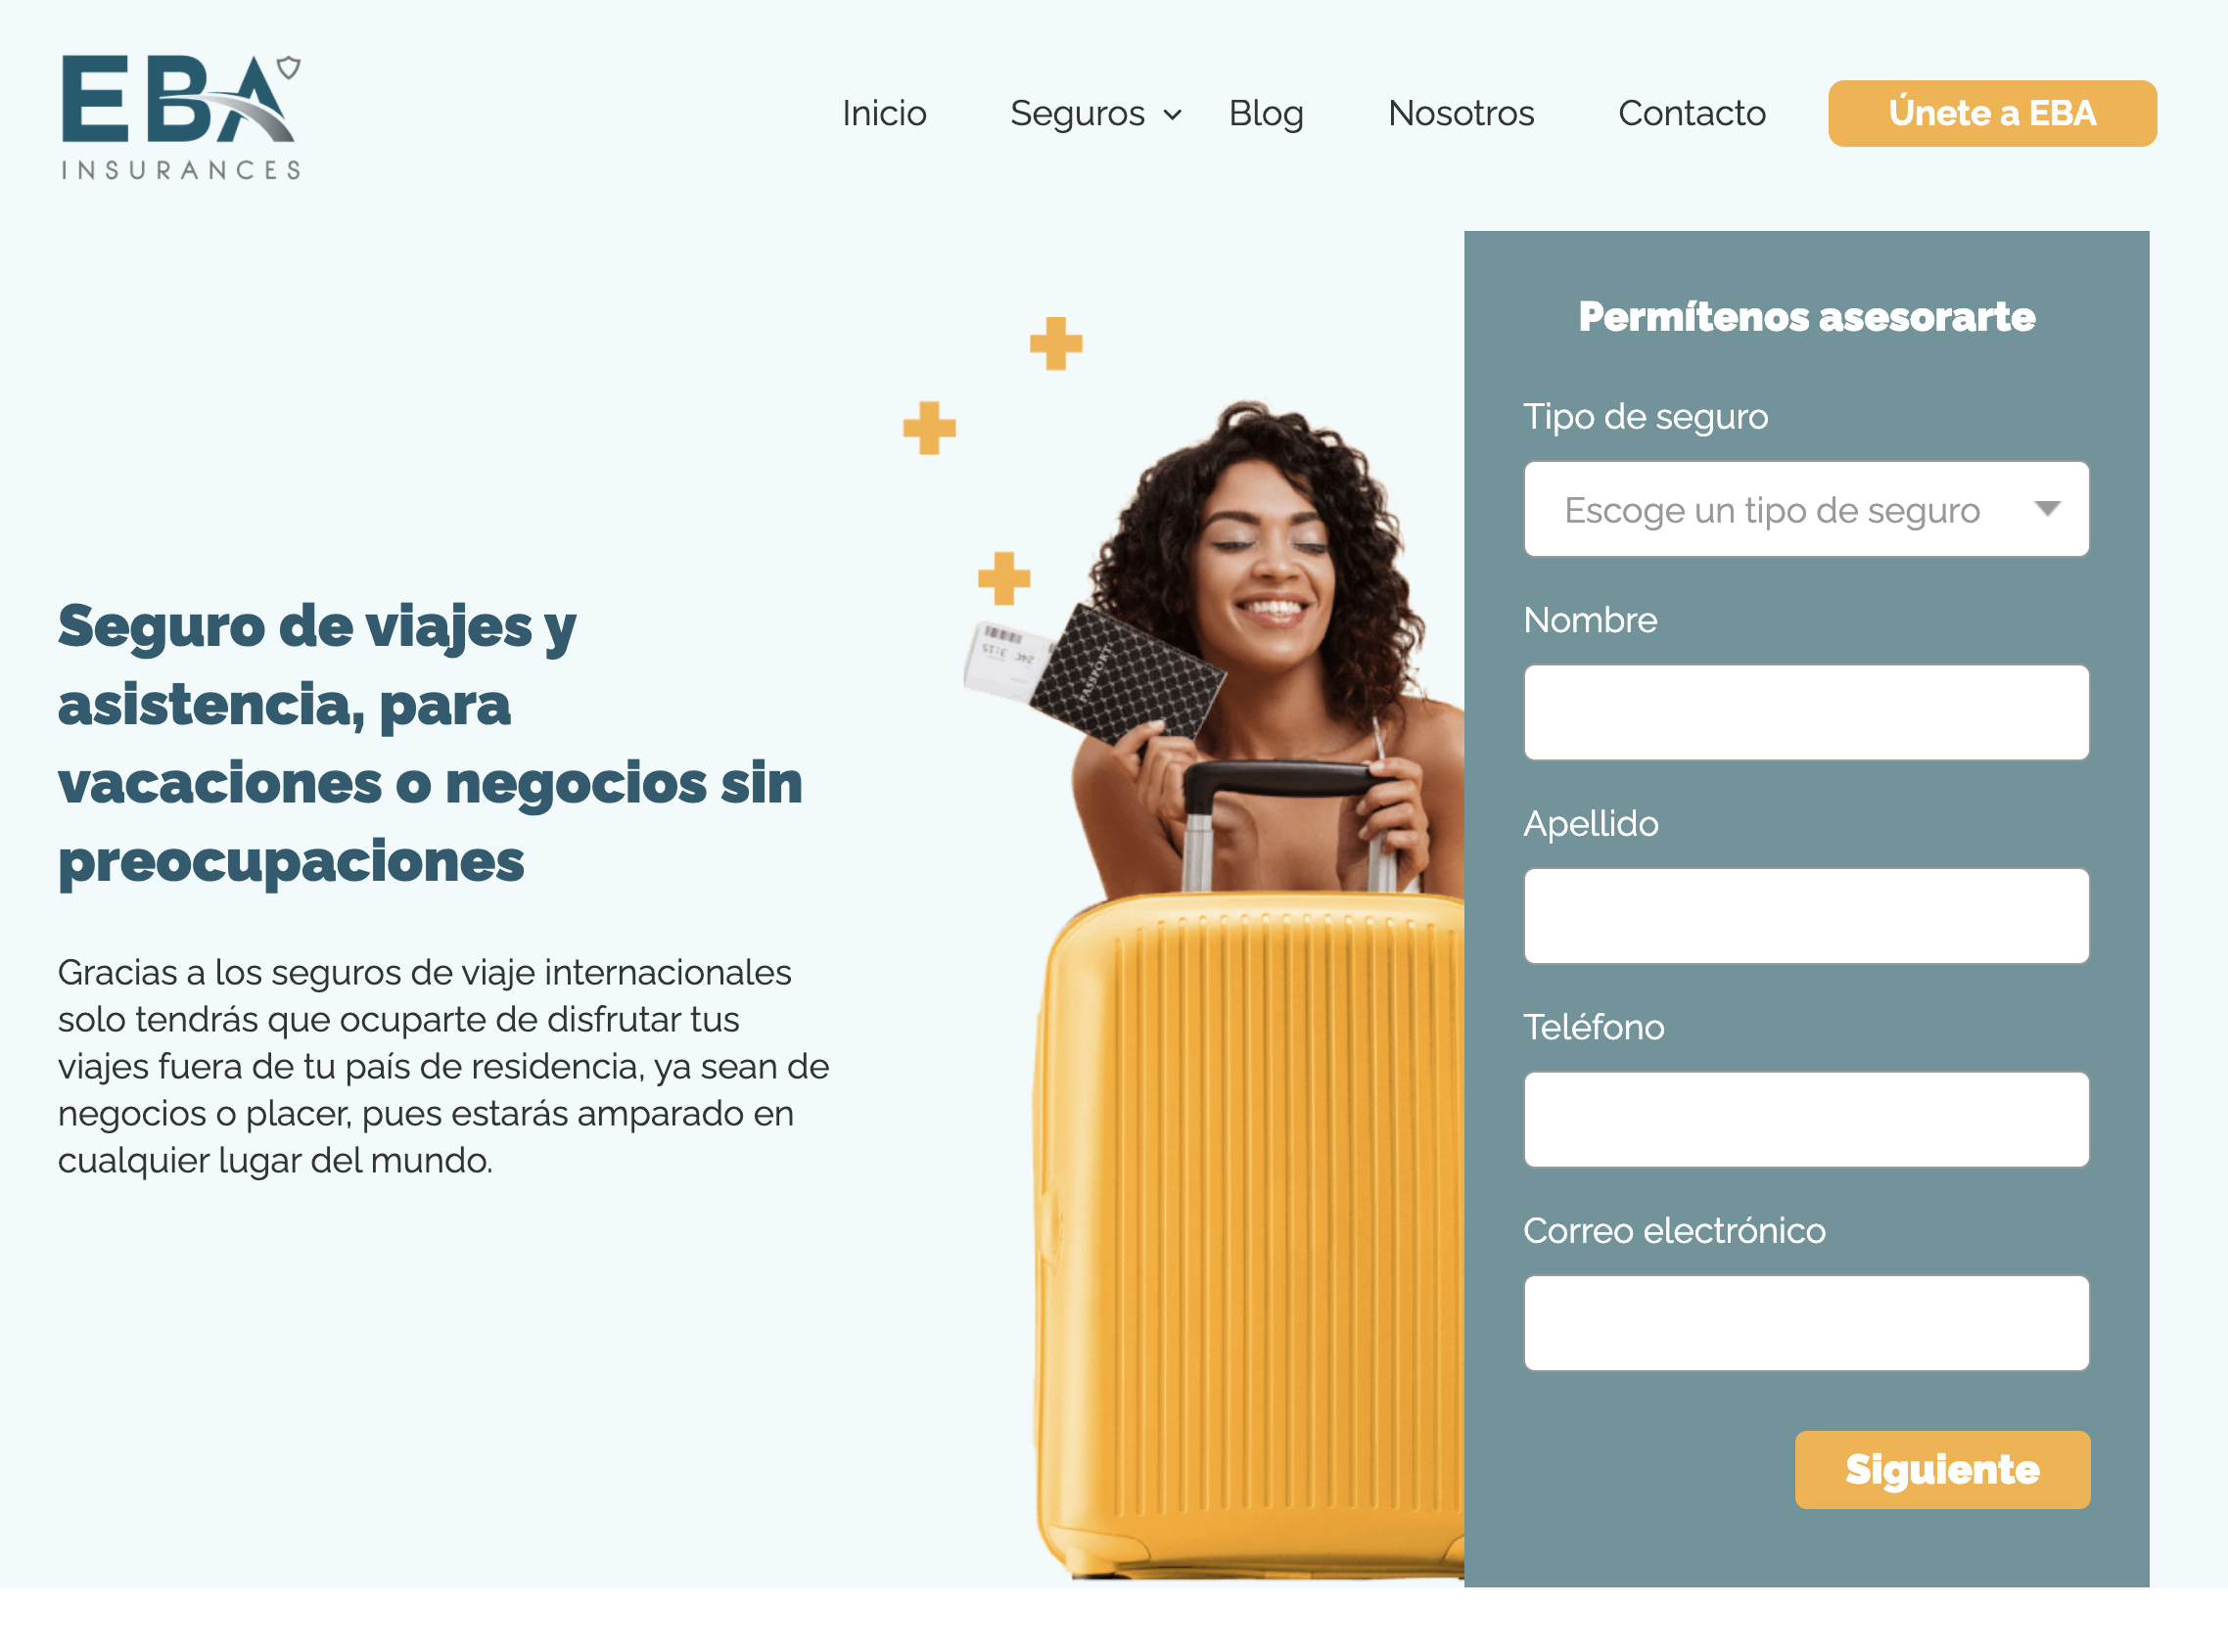Focus the Apellido input field

point(1806,916)
